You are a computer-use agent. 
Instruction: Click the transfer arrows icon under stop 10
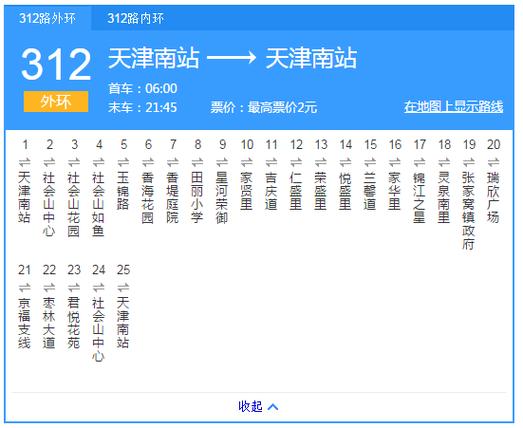(x=247, y=162)
